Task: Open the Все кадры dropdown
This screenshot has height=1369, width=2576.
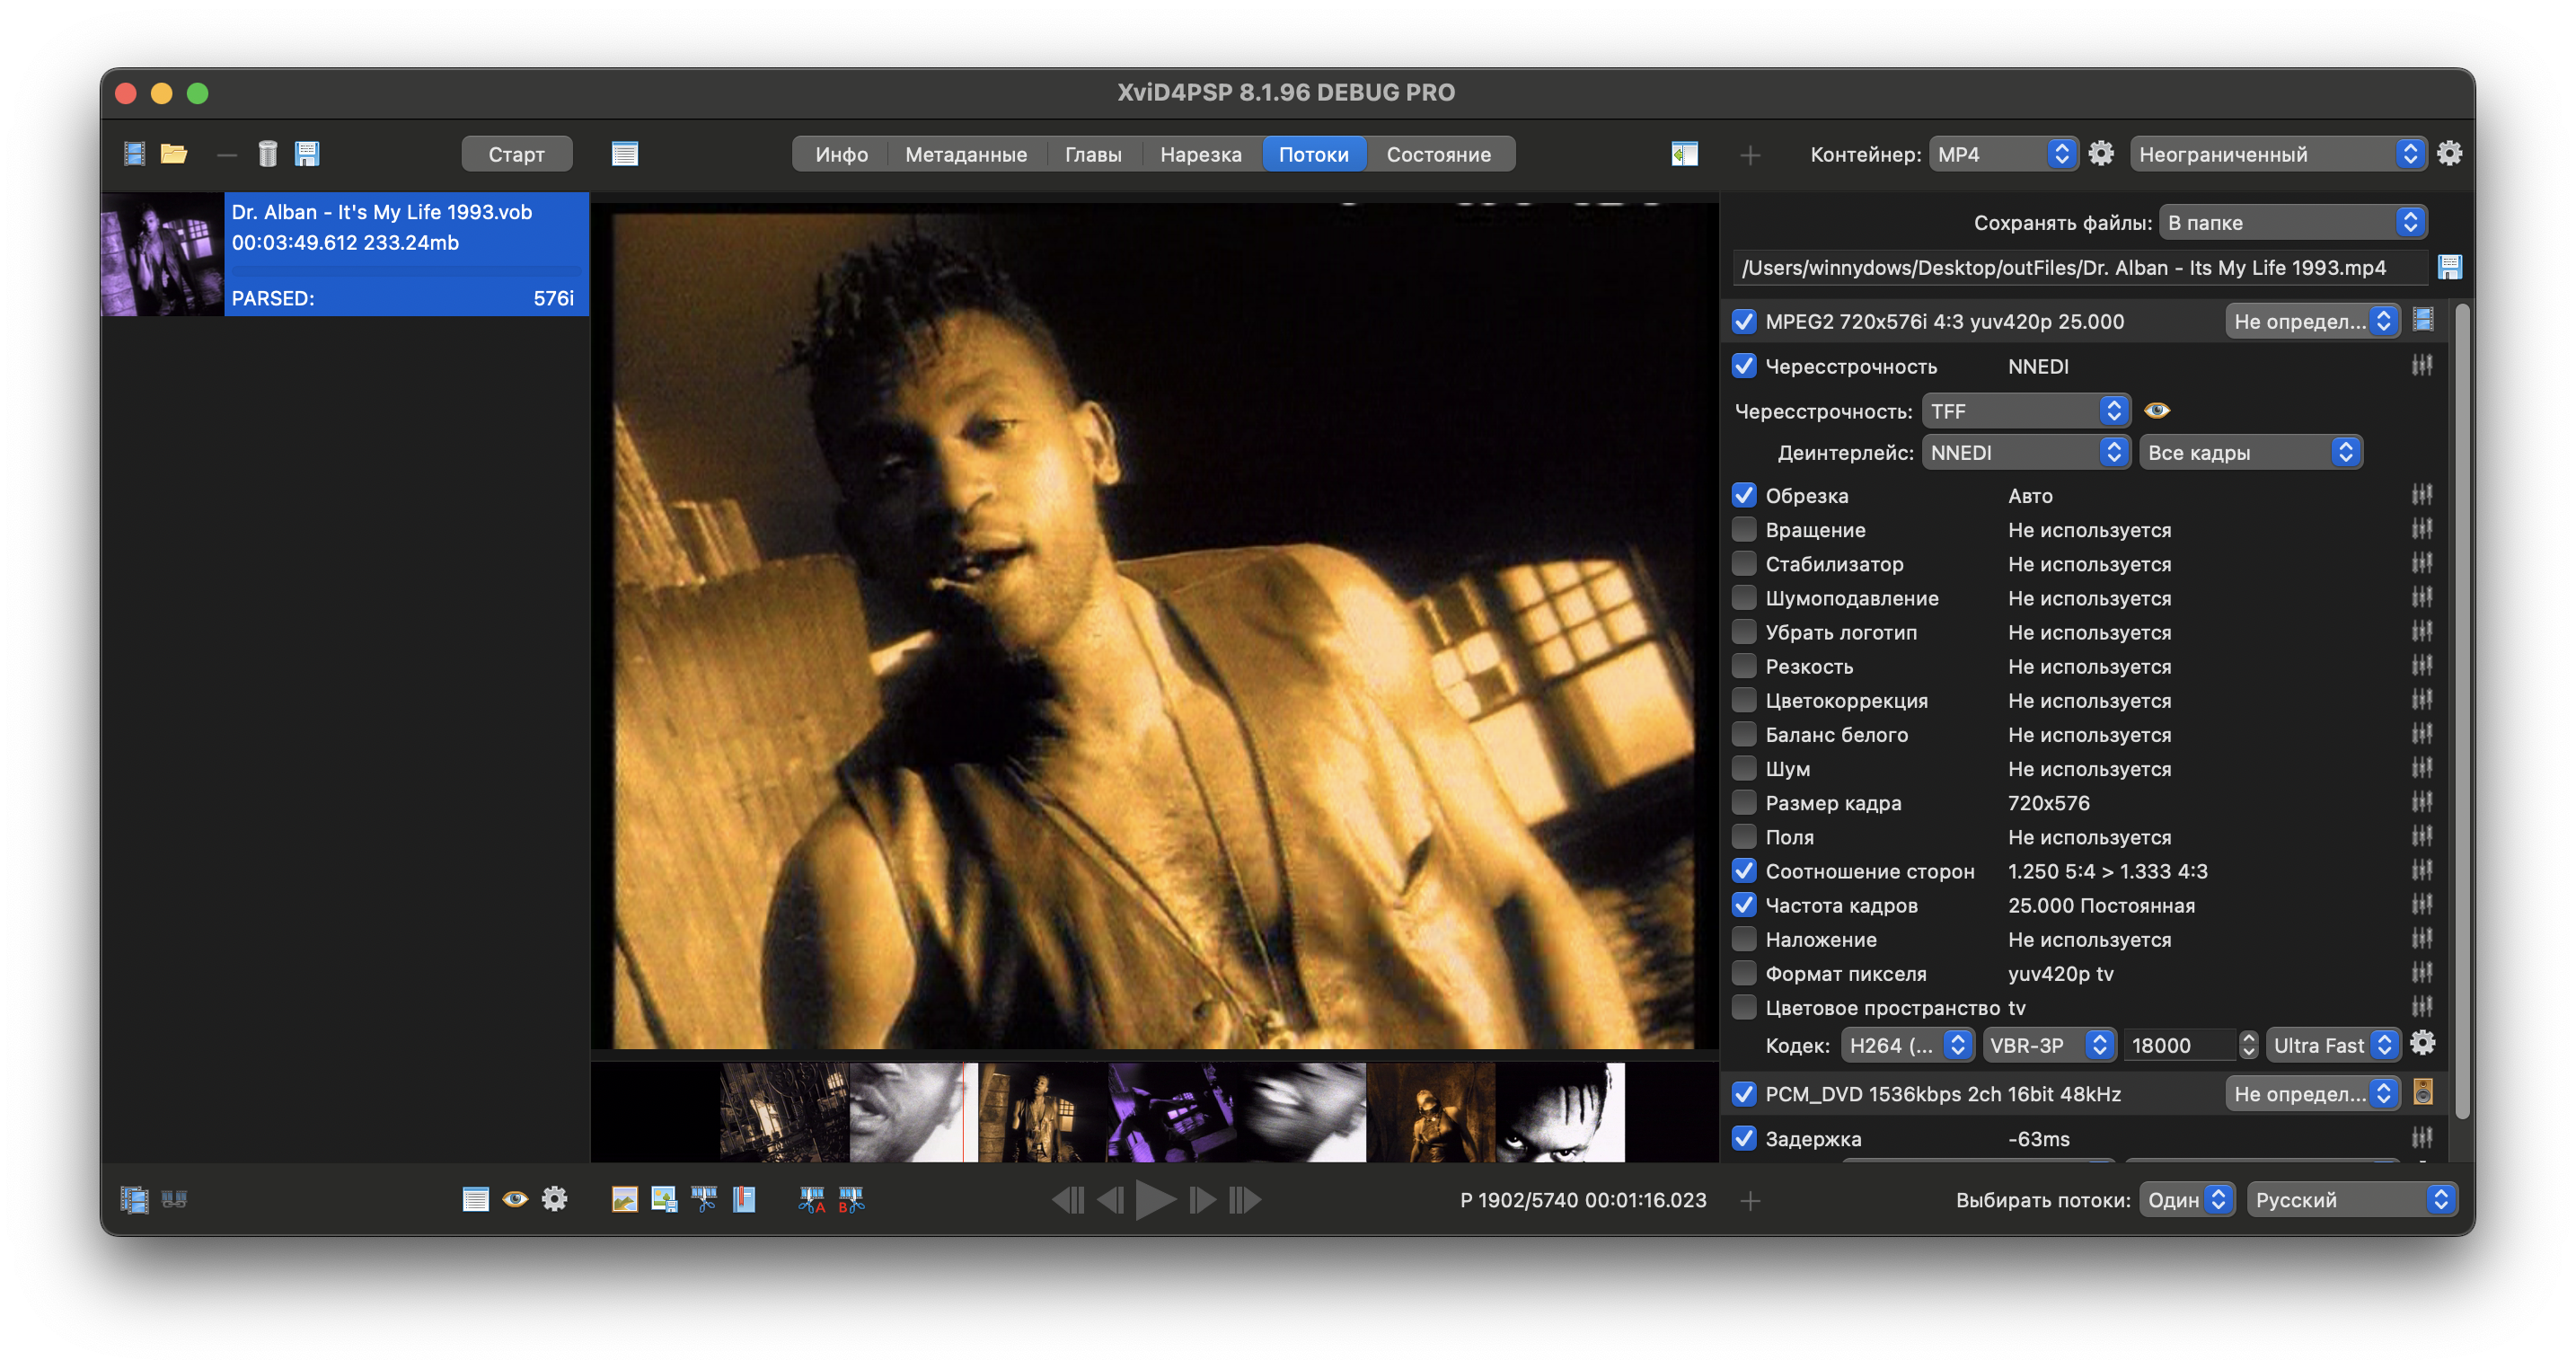Action: [2250, 452]
